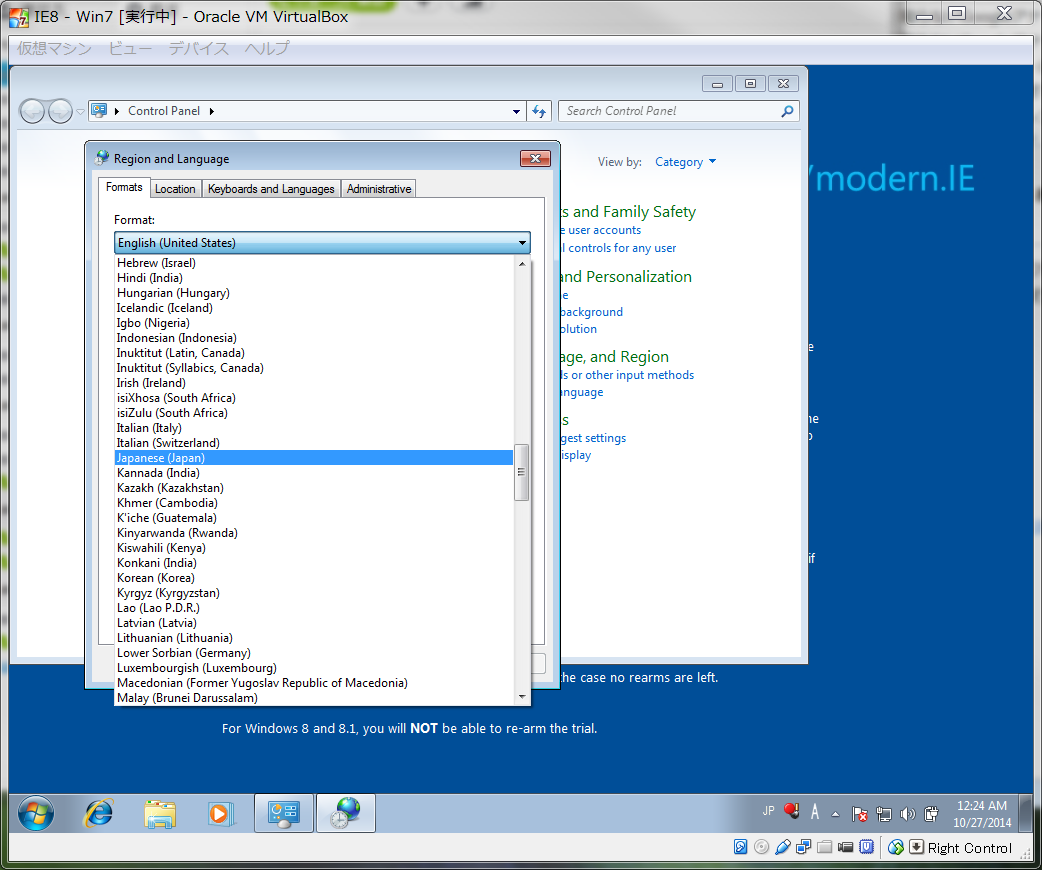Click the Forward navigation button
1042x870 pixels.
(60, 111)
